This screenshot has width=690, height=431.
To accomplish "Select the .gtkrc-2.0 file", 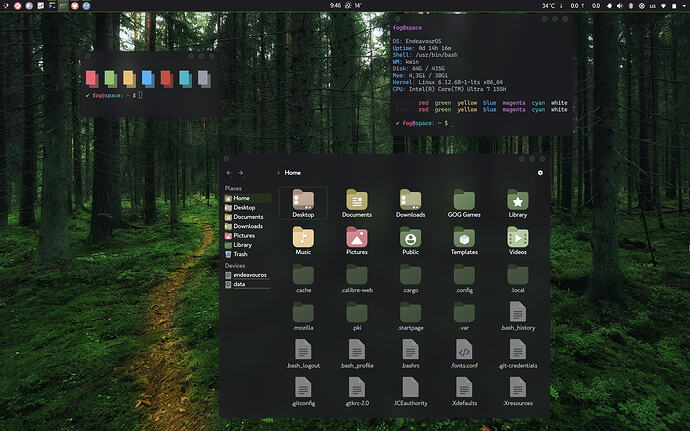I will 357,391.
